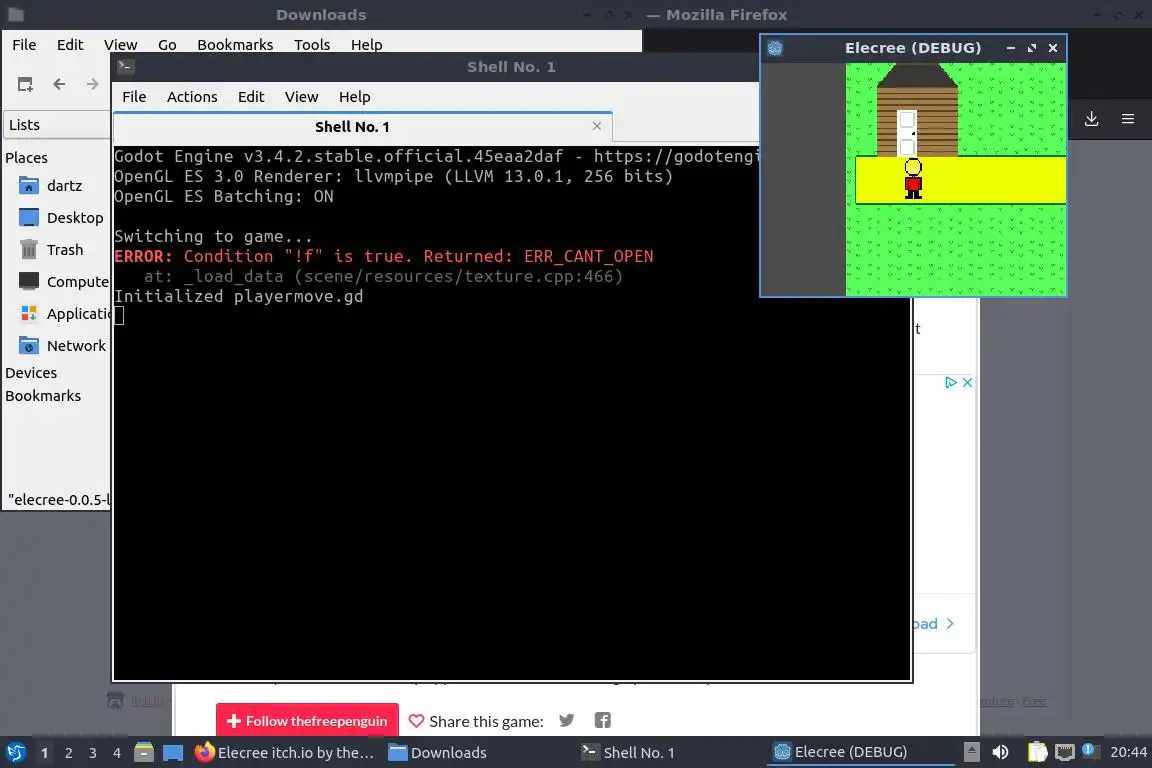Viewport: 1152px width, 768px height.
Task: Open Firefox downloads arrow icon
Action: pyautogui.click(x=1091, y=118)
